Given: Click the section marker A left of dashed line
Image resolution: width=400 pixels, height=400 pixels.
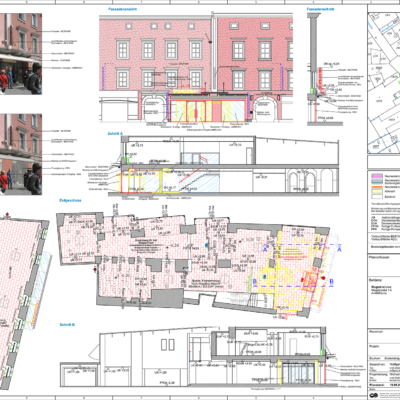Looking at the screenshot, I should [266, 249].
